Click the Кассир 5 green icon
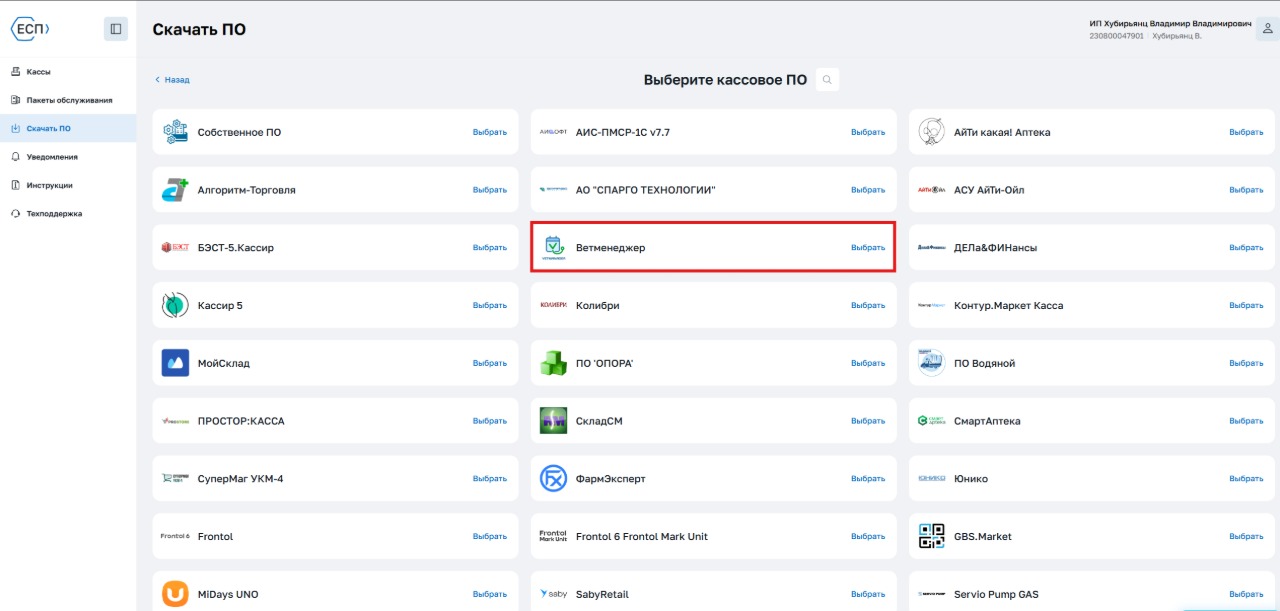The width and height of the screenshot is (1280, 611). [175, 305]
